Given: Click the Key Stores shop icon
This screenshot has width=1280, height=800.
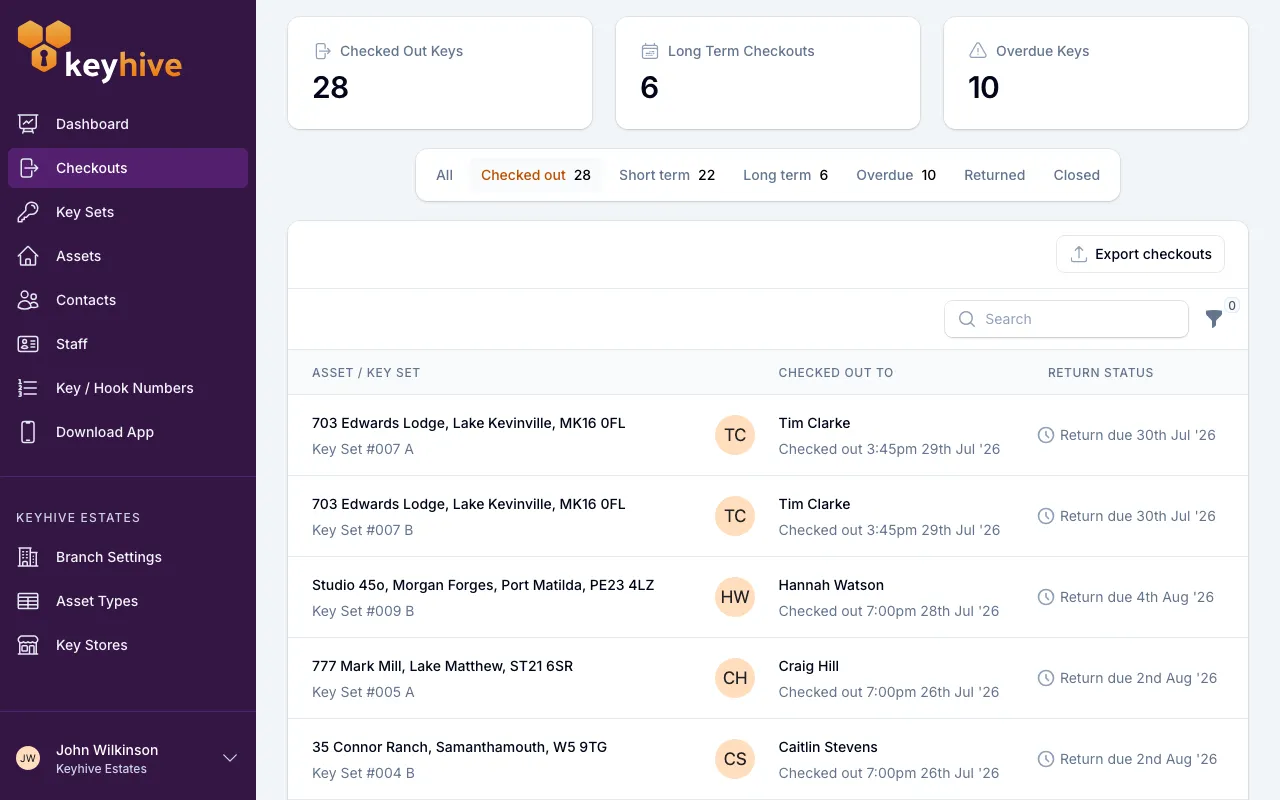Looking at the screenshot, I should pyautogui.click(x=28, y=645).
